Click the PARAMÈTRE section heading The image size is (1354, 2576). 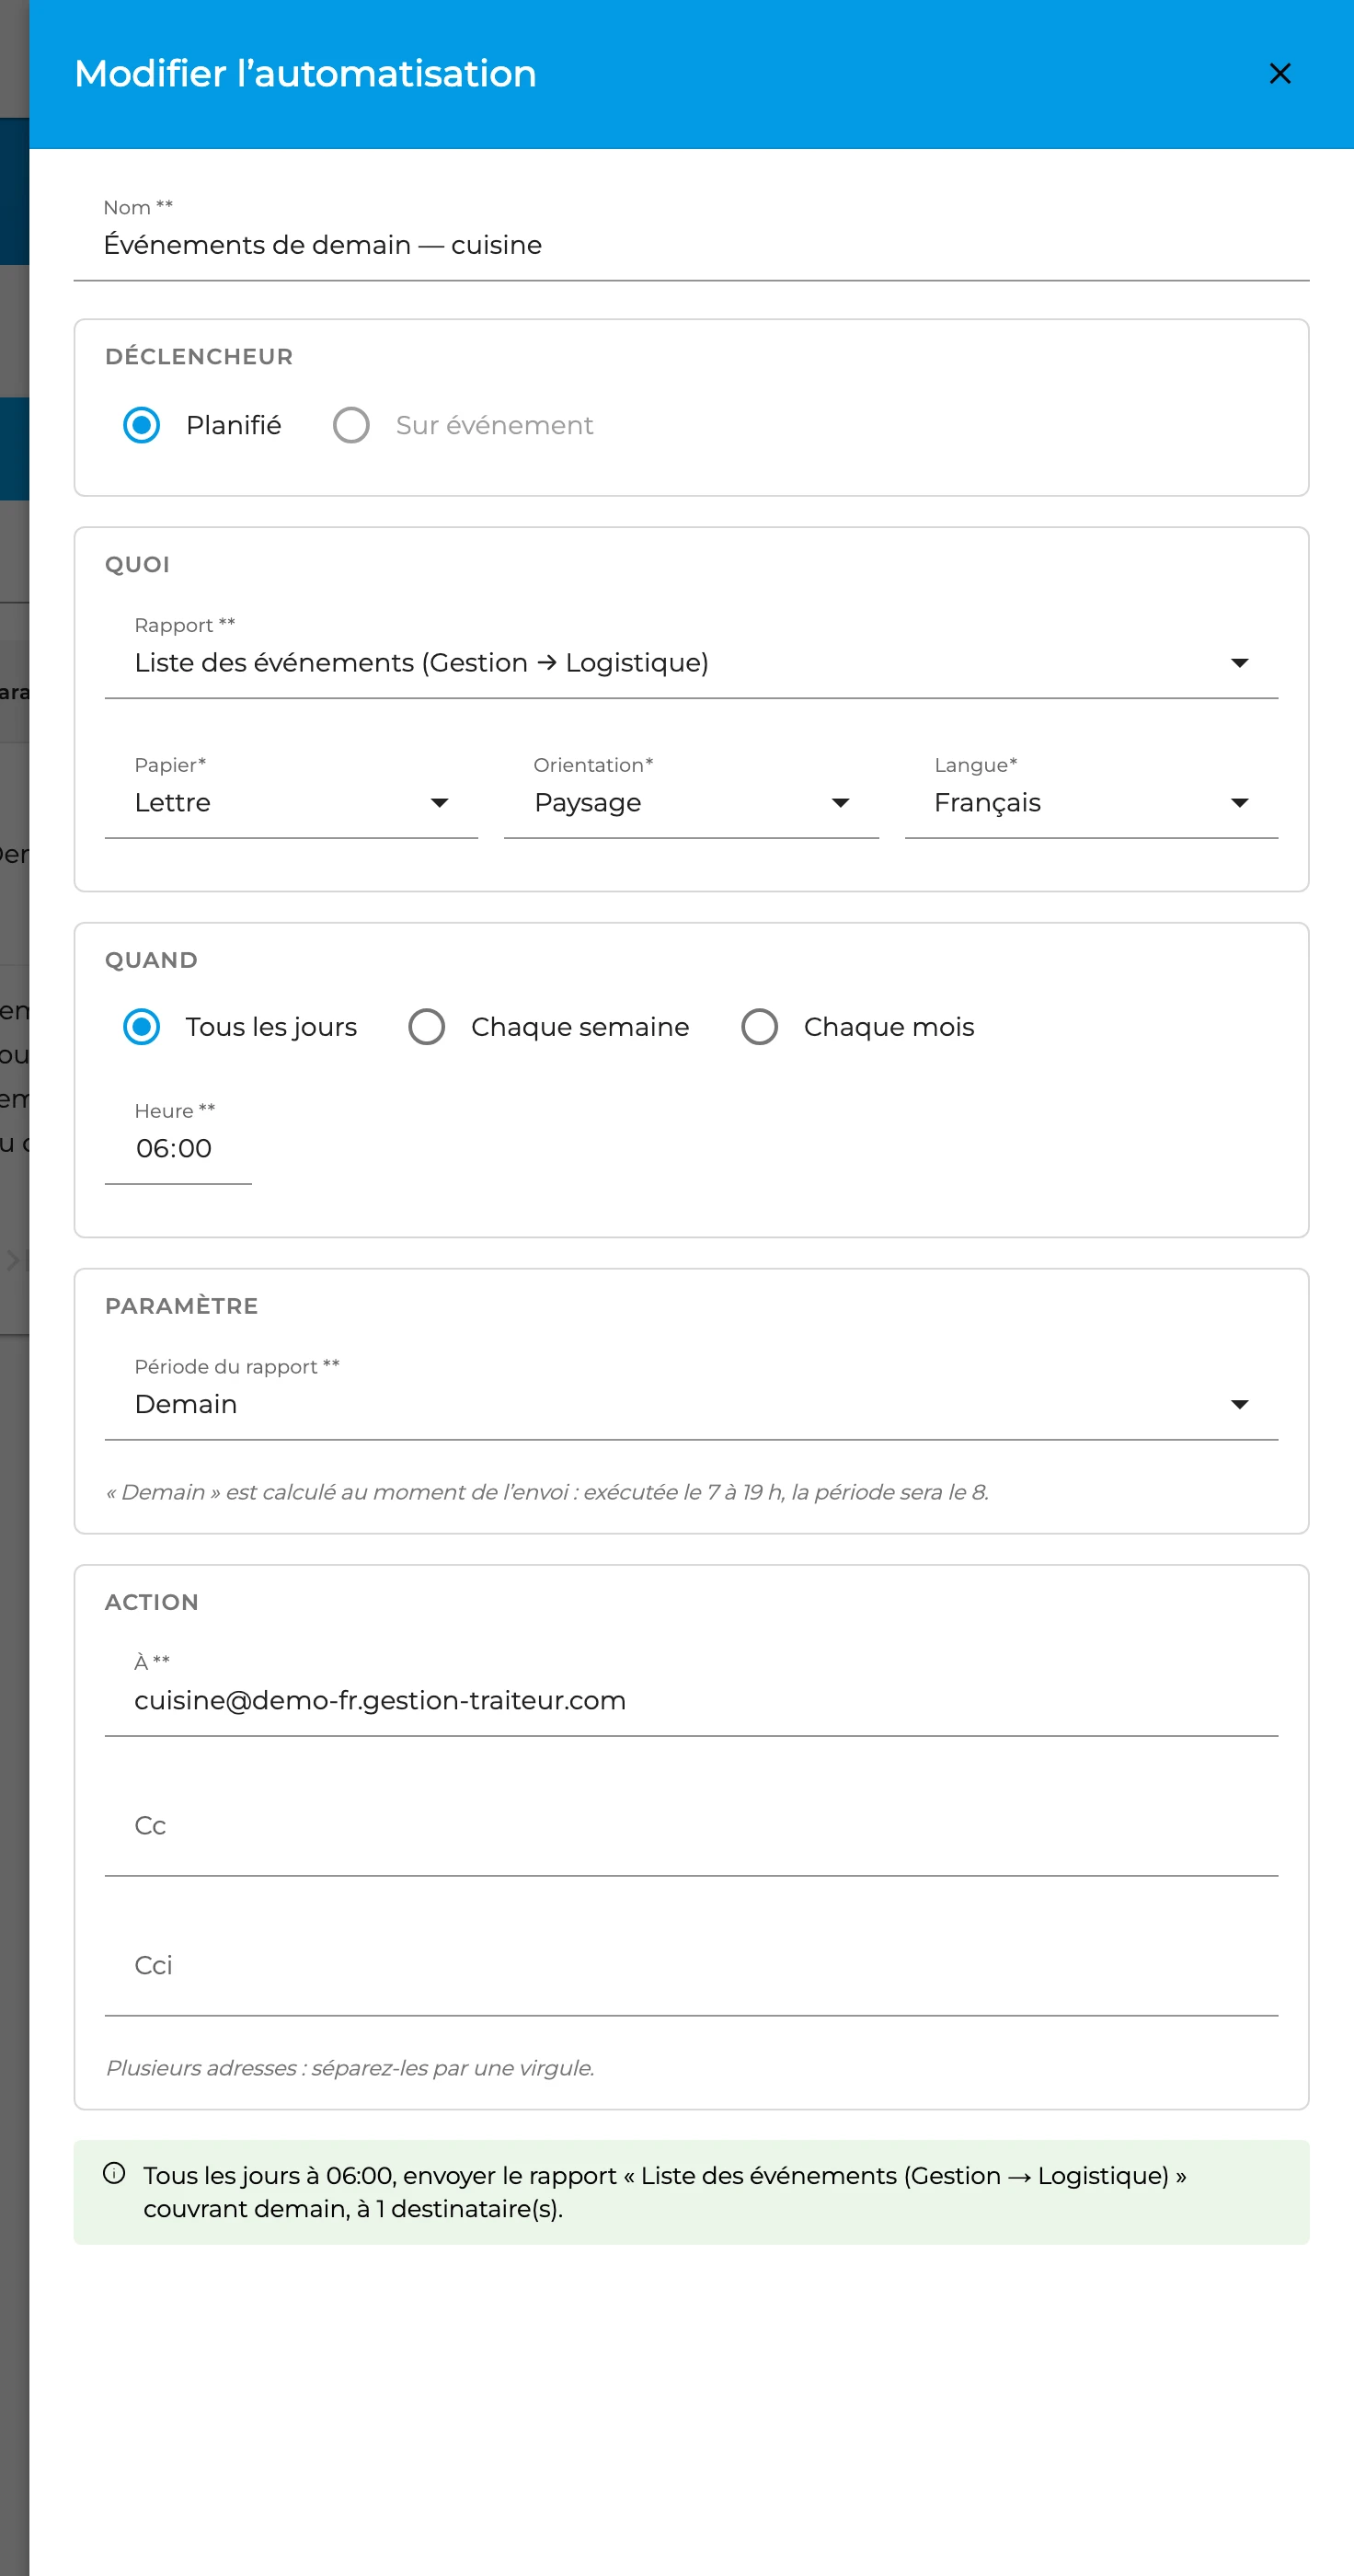(x=181, y=1306)
